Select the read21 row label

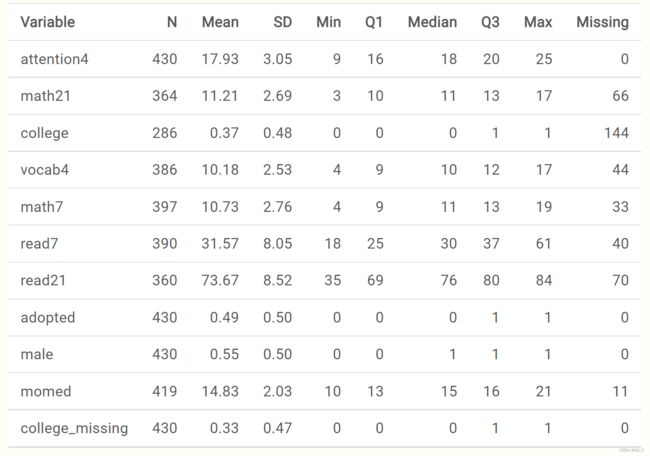tap(43, 280)
